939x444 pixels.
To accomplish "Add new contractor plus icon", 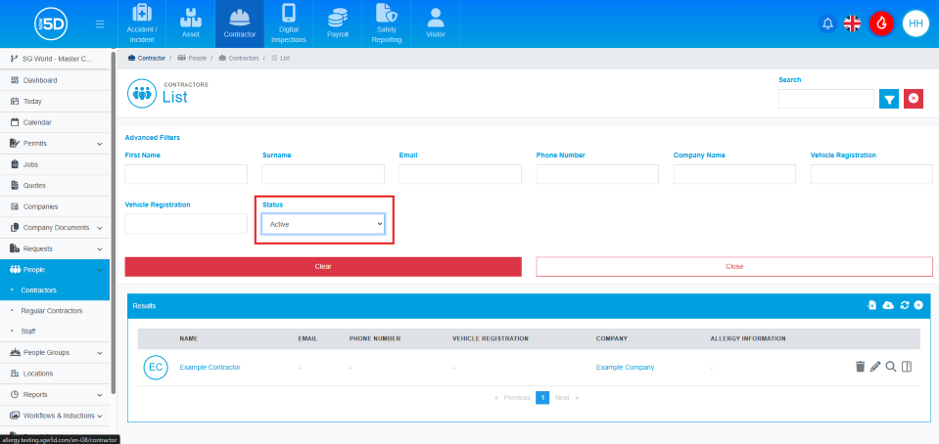I will tap(919, 306).
